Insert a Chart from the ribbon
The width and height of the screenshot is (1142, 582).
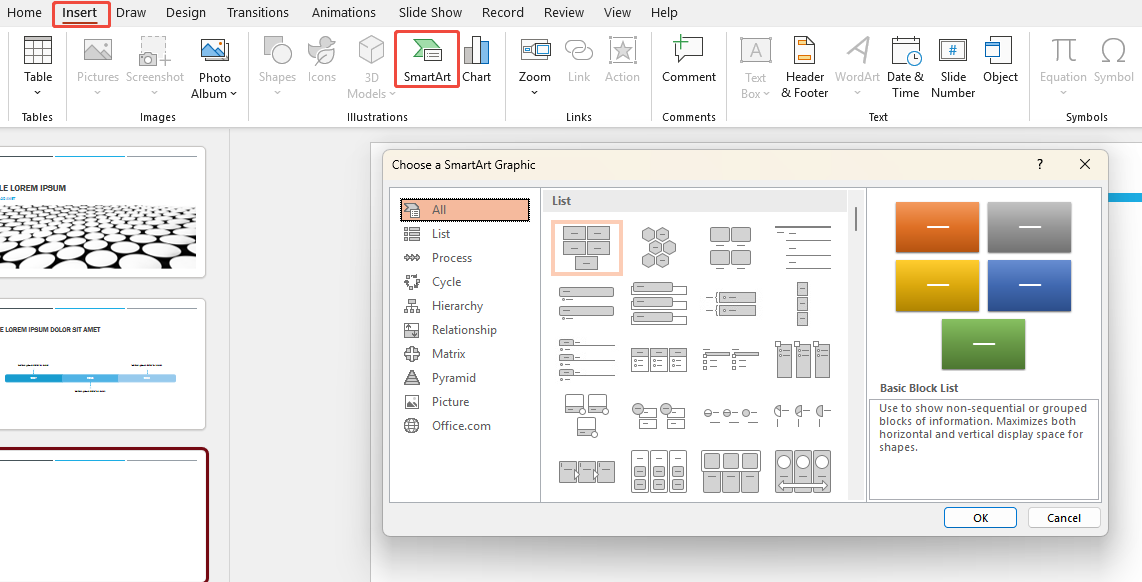click(x=476, y=59)
